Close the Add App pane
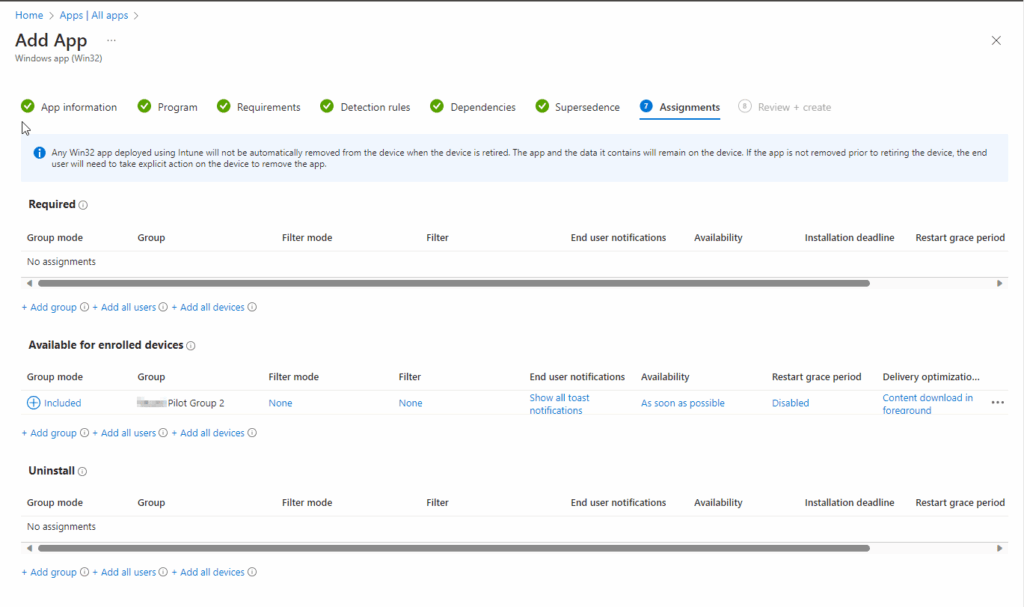Viewport: 1024px width, 607px height. click(995, 41)
